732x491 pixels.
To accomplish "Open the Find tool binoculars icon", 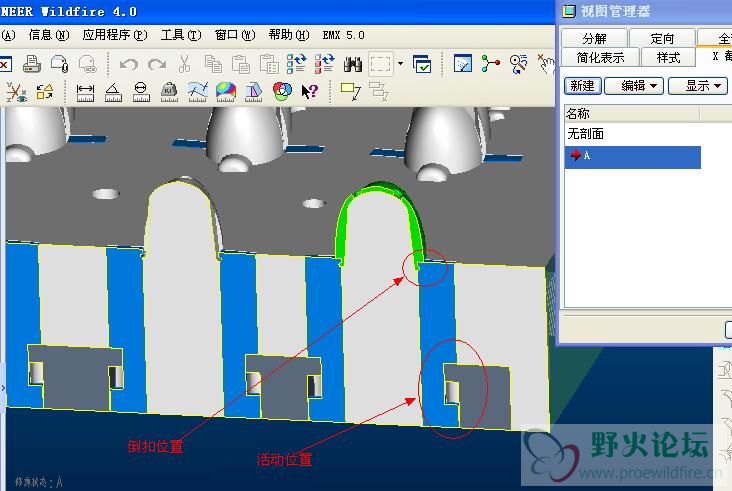I will (352, 64).
